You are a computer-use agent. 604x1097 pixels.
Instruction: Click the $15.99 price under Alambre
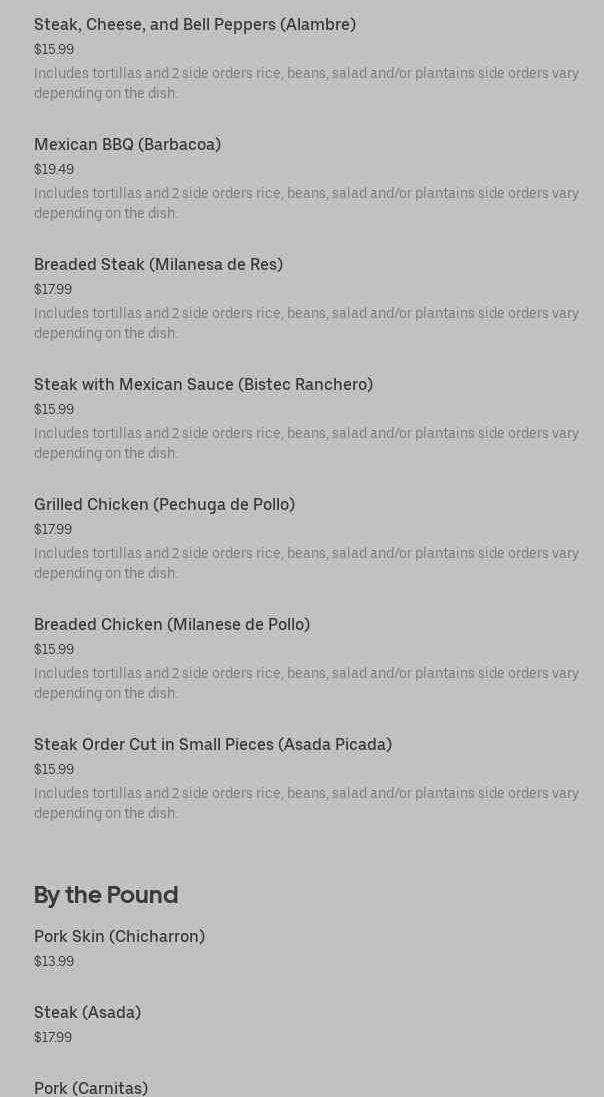[x=54, y=50]
